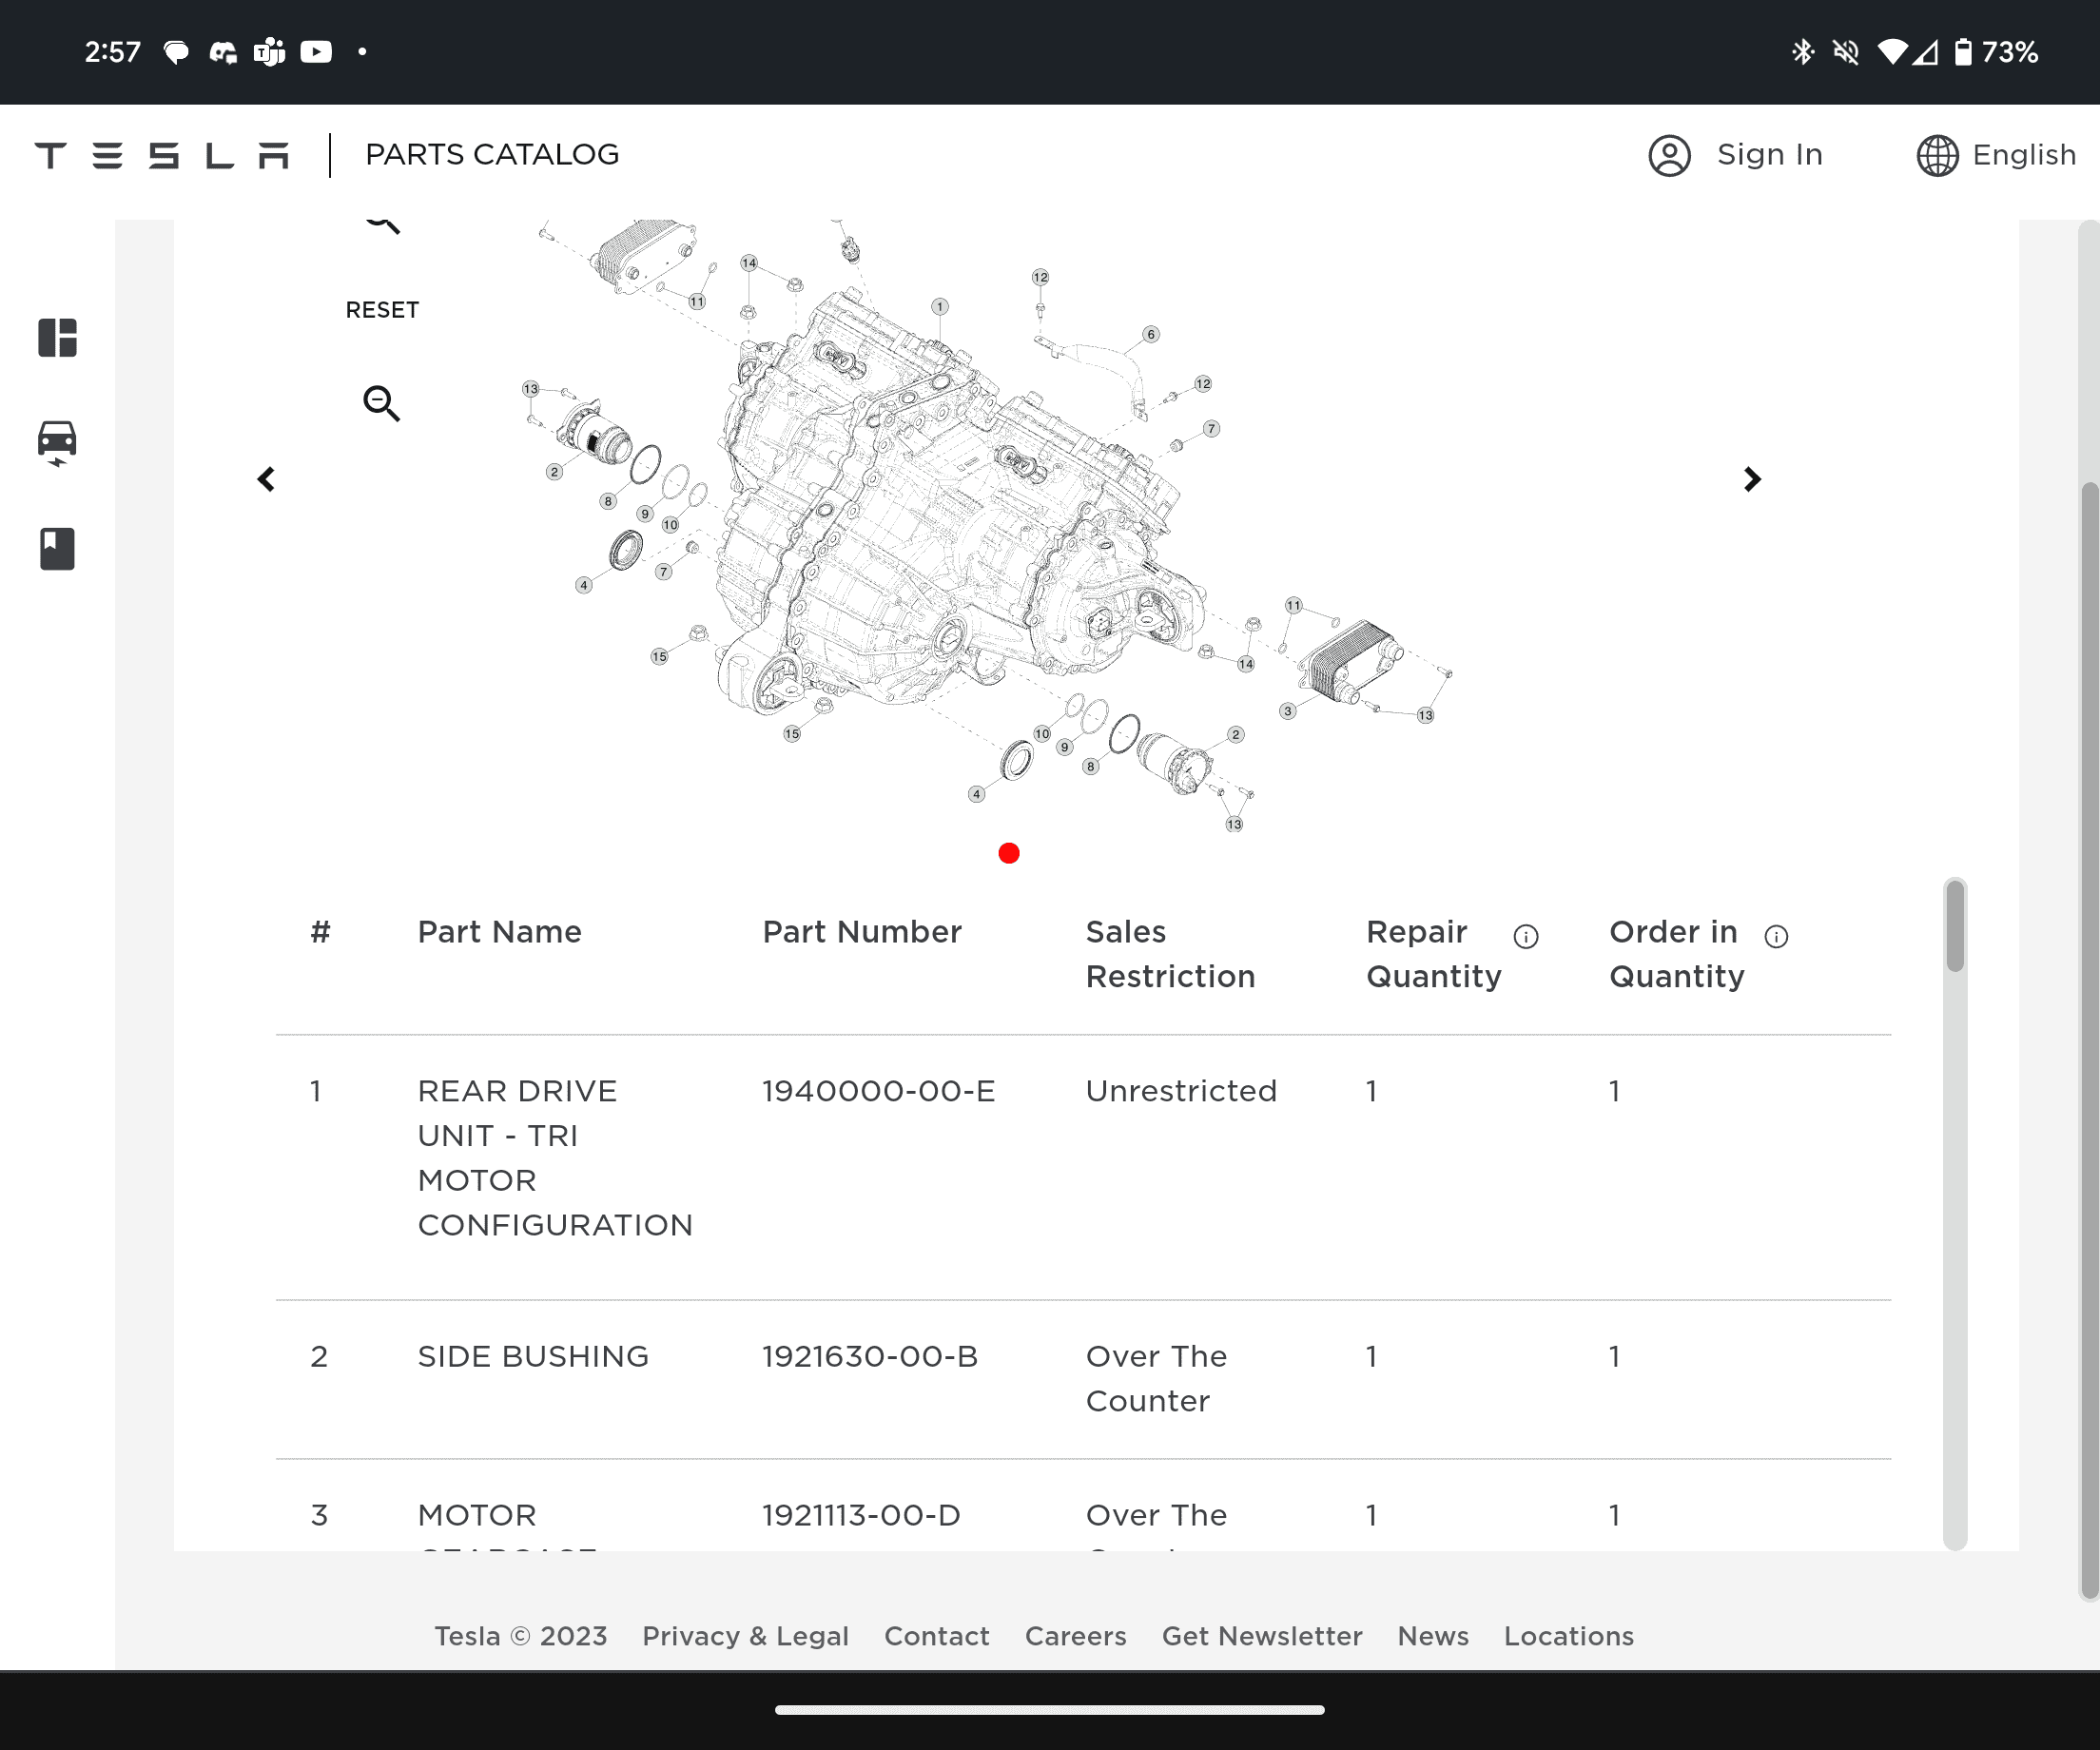Click the globe language icon
The image size is (2100, 1750).
(x=1937, y=155)
